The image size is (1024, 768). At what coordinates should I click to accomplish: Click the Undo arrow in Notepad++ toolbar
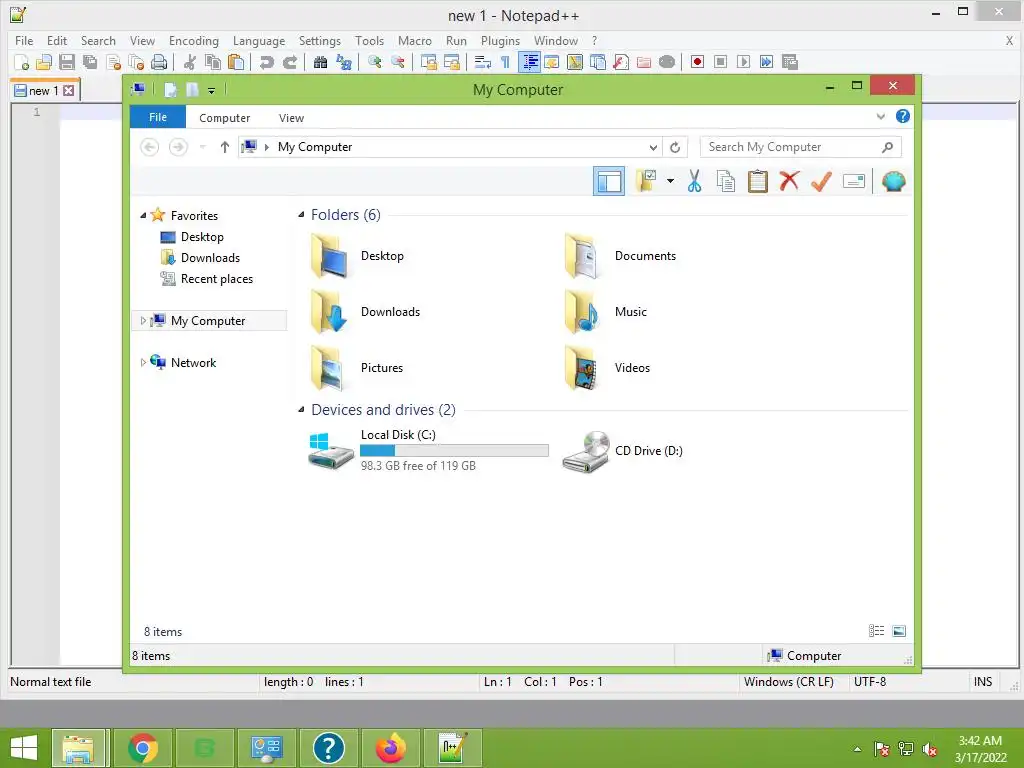click(x=266, y=62)
